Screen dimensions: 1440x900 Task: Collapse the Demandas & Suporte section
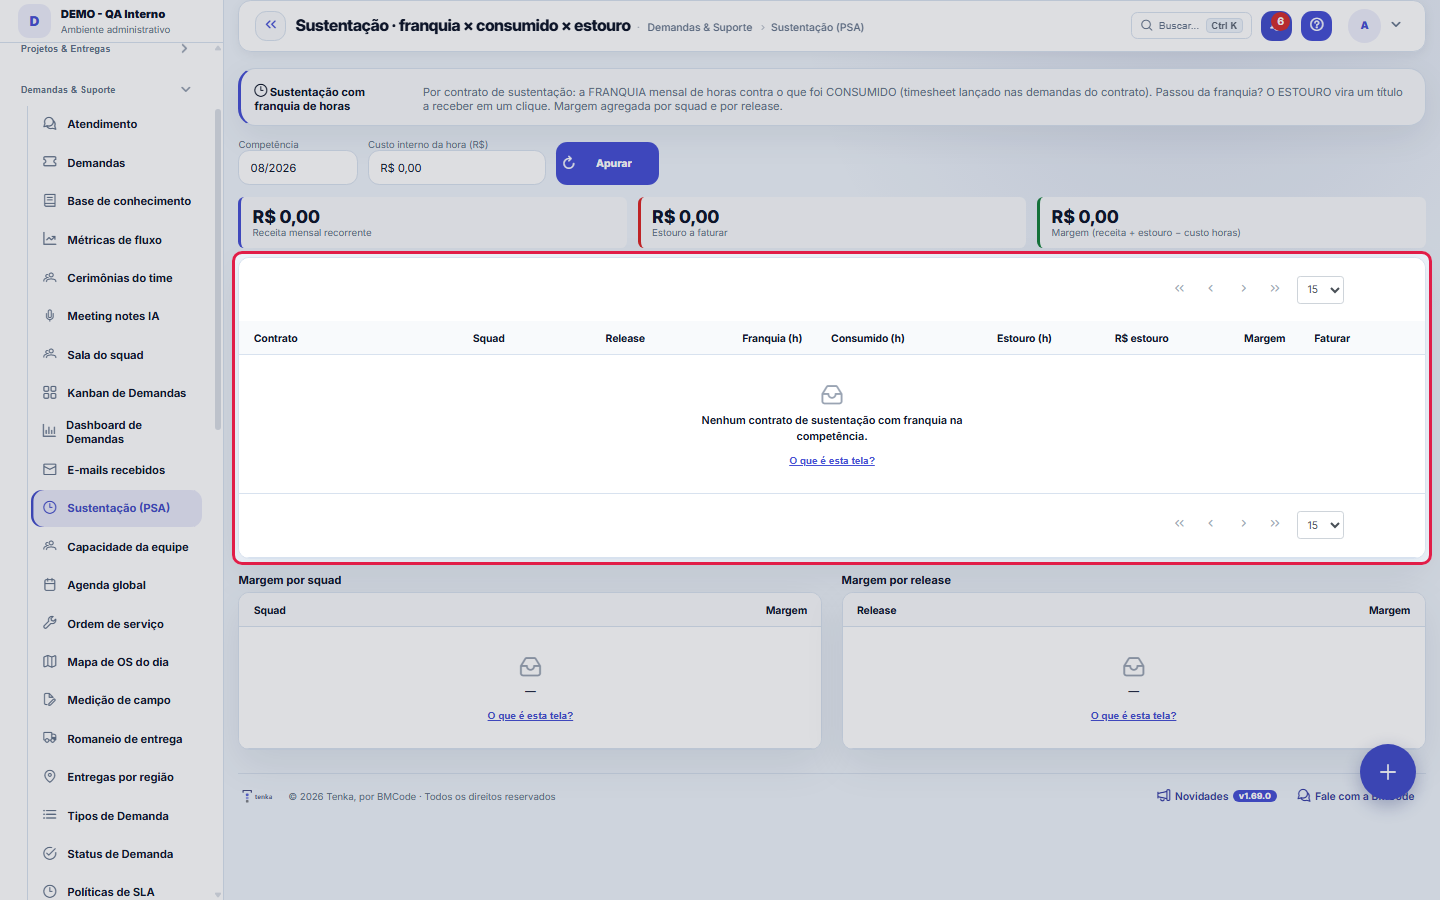[185, 89]
